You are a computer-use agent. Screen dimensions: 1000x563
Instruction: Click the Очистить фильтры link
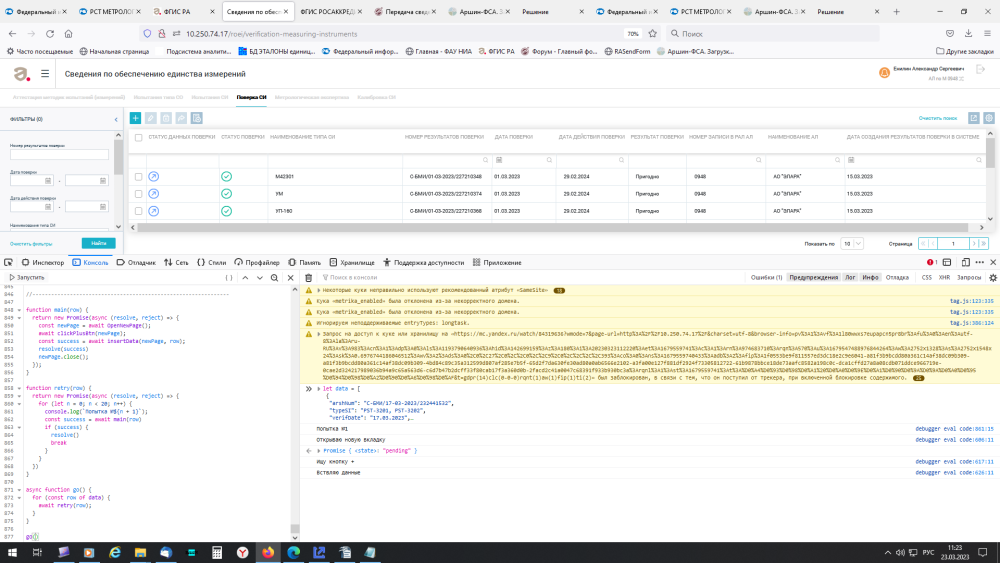[31, 243]
